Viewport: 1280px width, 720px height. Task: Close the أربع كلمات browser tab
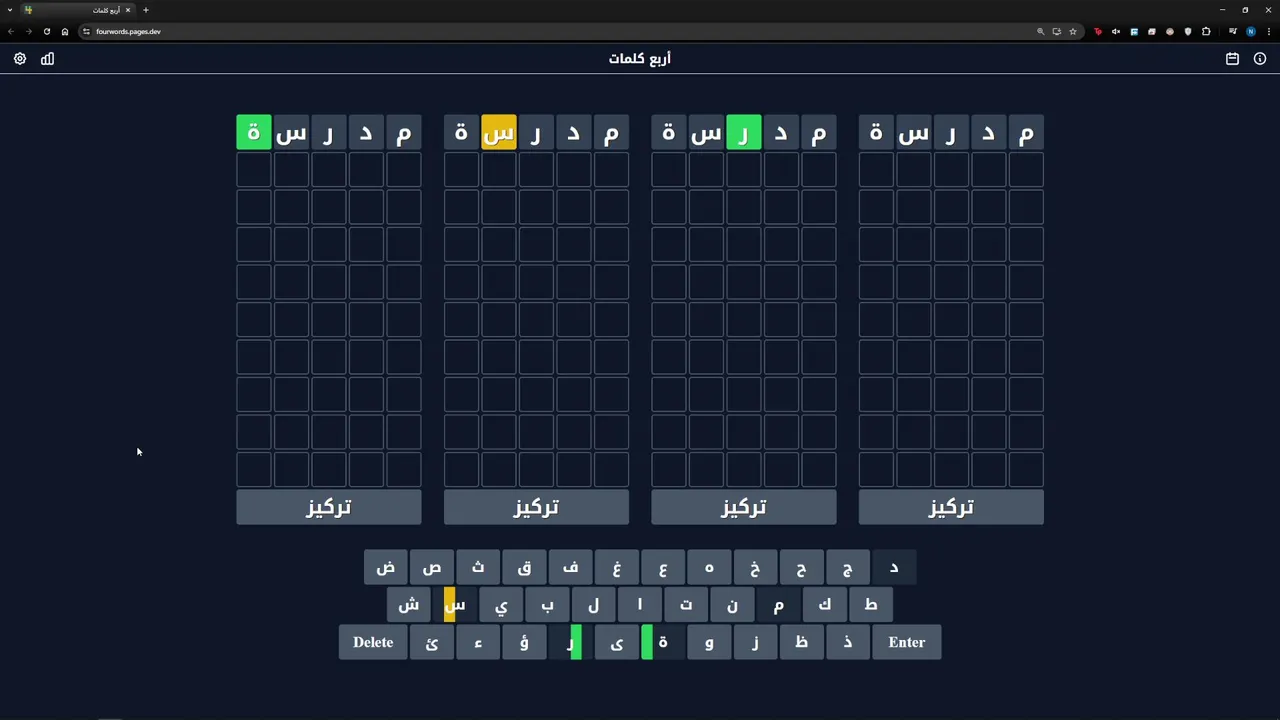click(x=128, y=10)
